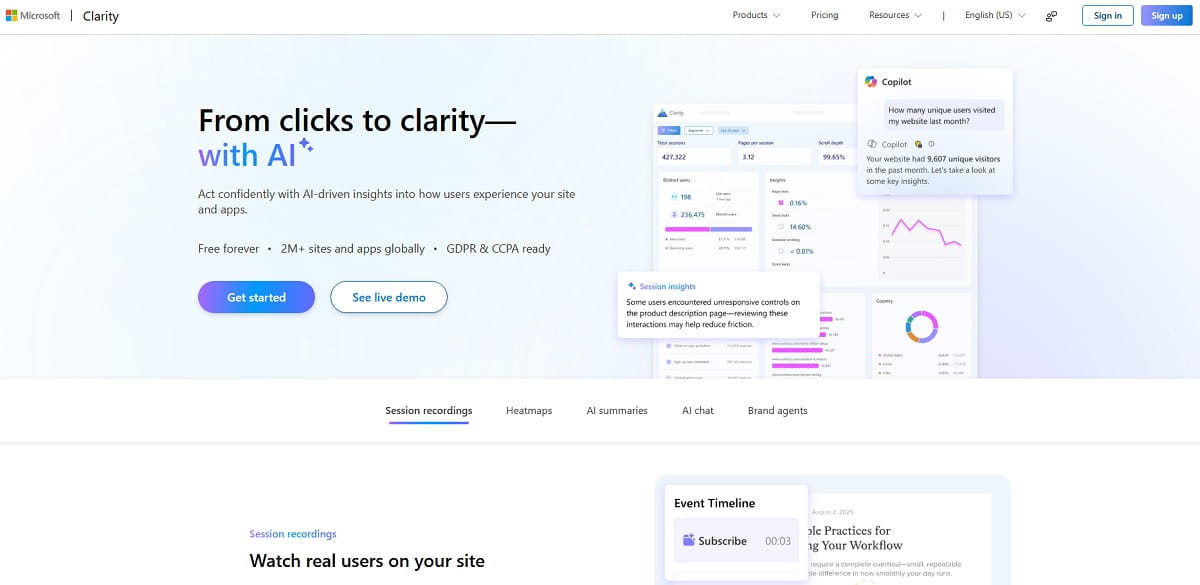Toggle the Excessive scrolling checkbox
The width and height of the screenshot is (1200, 585).
point(780,250)
